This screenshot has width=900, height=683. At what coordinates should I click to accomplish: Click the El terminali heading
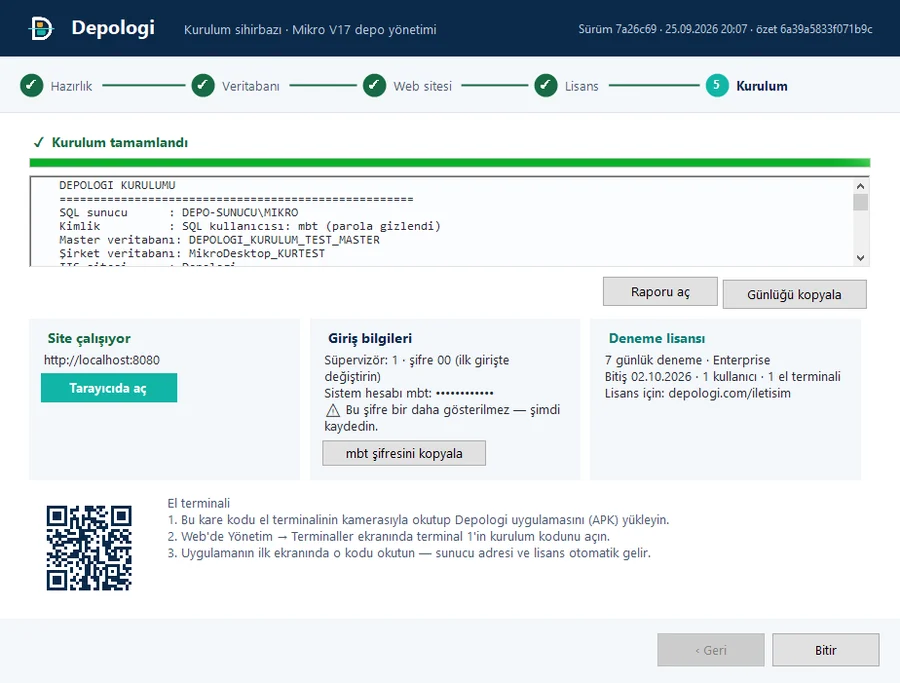click(199, 503)
